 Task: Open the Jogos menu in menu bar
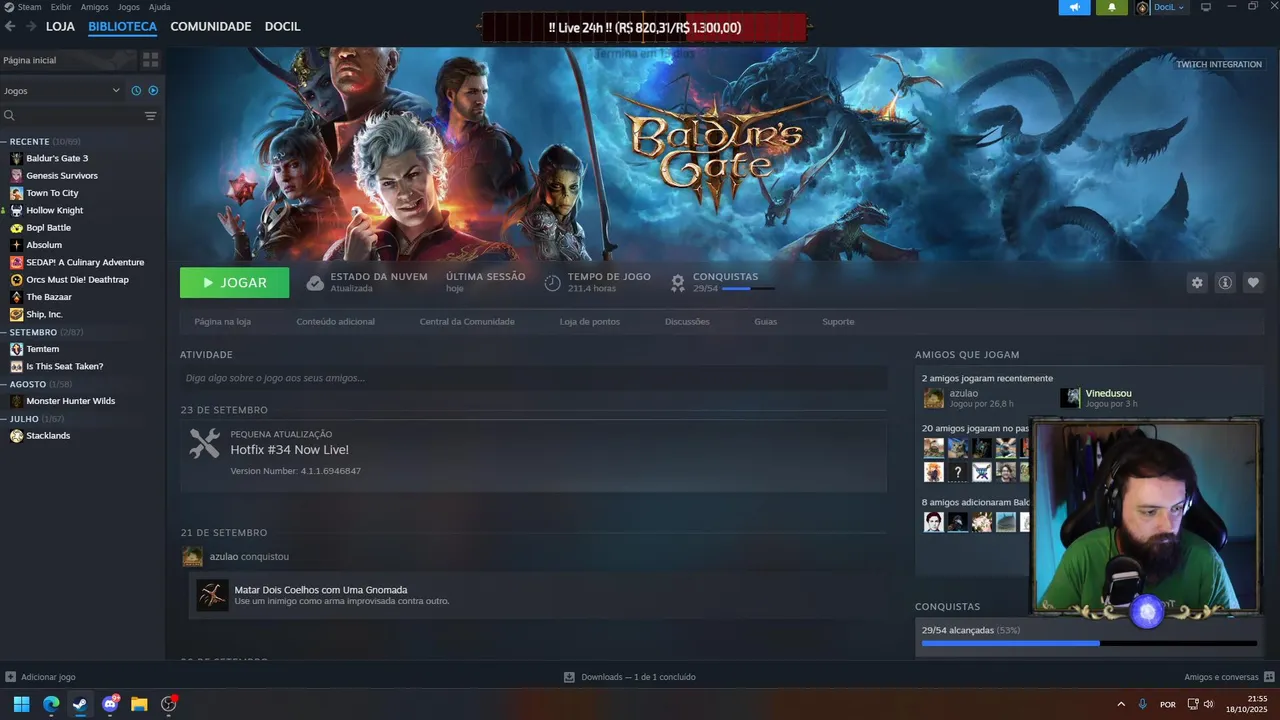coord(129,7)
